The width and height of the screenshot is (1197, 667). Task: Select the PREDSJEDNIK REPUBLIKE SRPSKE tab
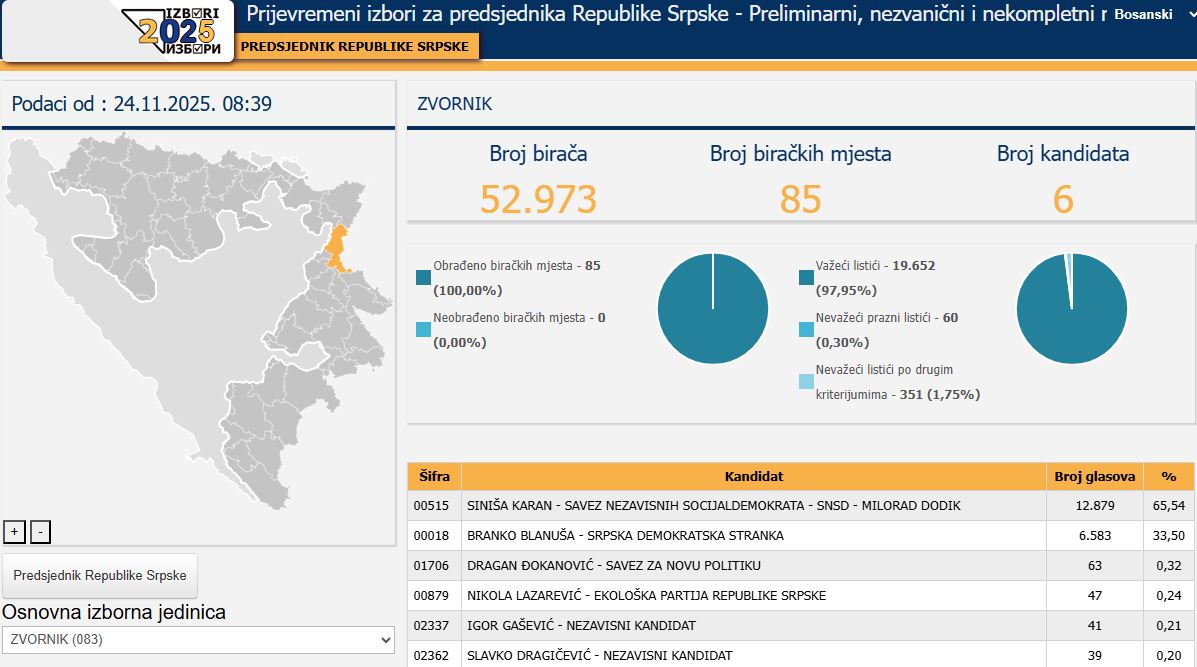pyautogui.click(x=353, y=46)
